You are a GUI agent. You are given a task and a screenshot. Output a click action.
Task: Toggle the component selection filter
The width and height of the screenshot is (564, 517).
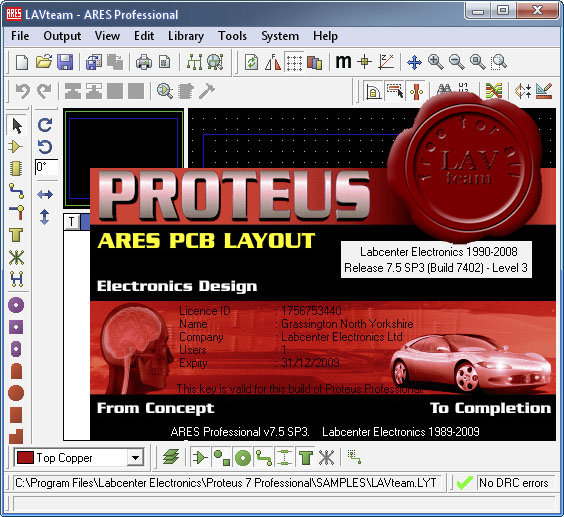point(200,458)
